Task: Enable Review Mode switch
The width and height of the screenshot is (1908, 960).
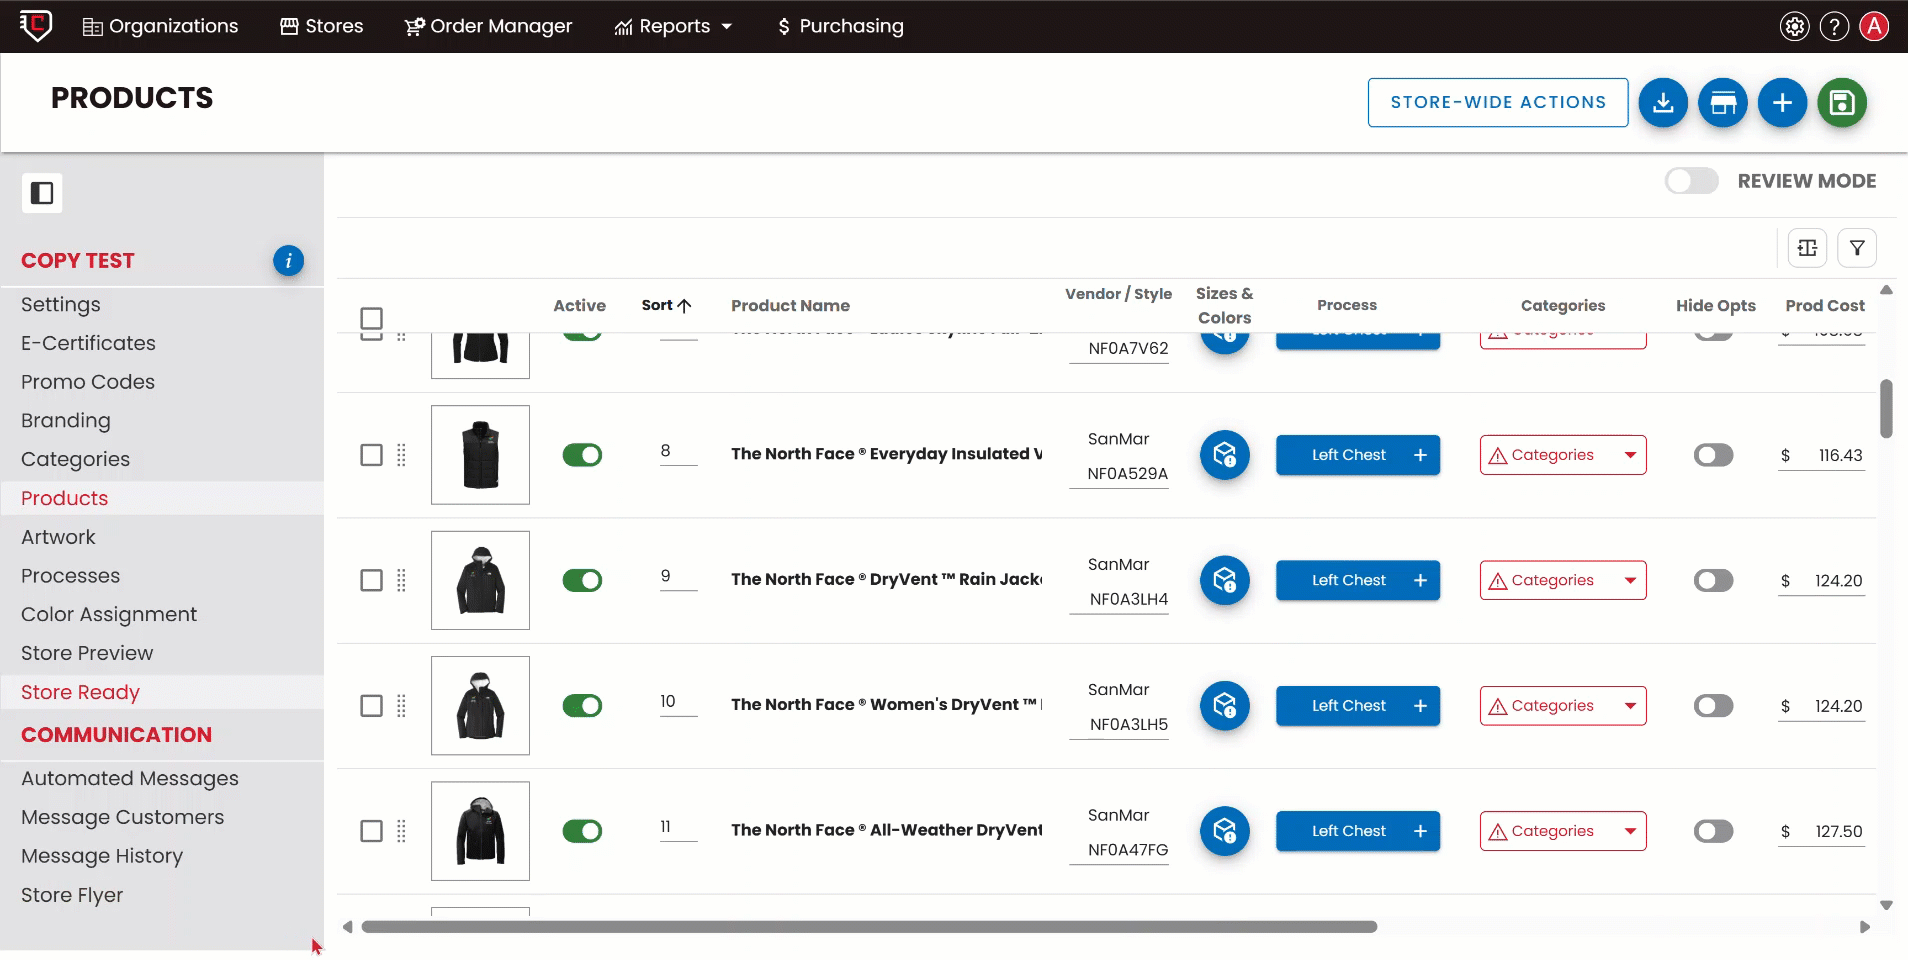Action: click(1691, 181)
